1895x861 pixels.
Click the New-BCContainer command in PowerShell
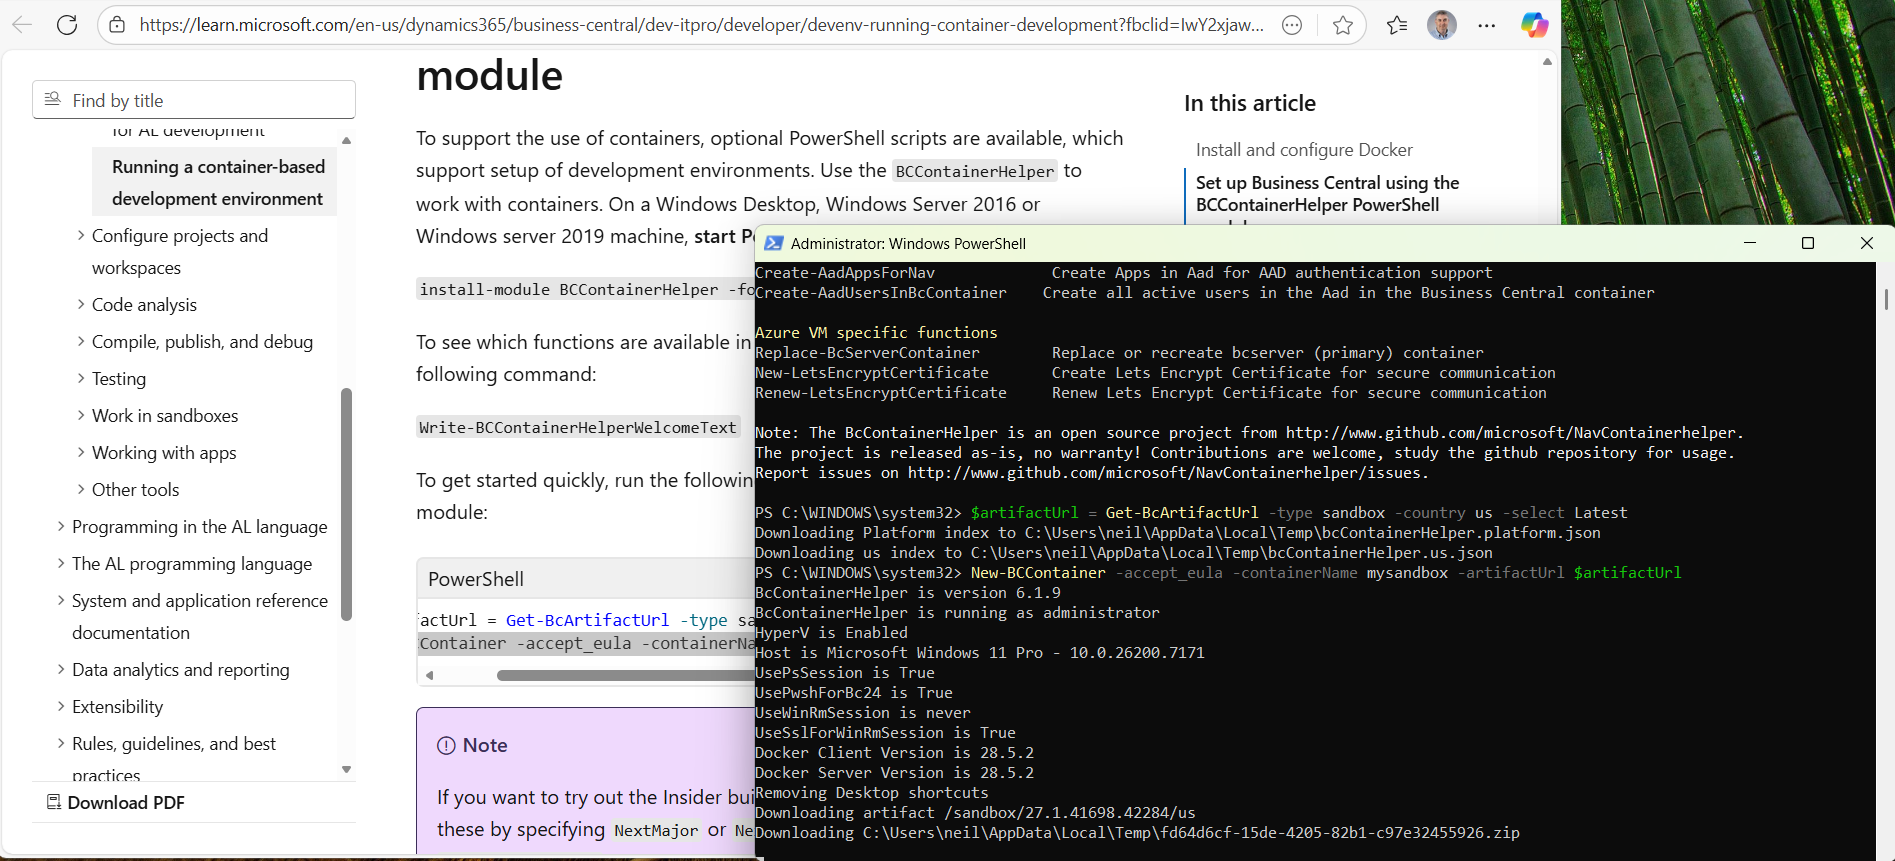1038,573
